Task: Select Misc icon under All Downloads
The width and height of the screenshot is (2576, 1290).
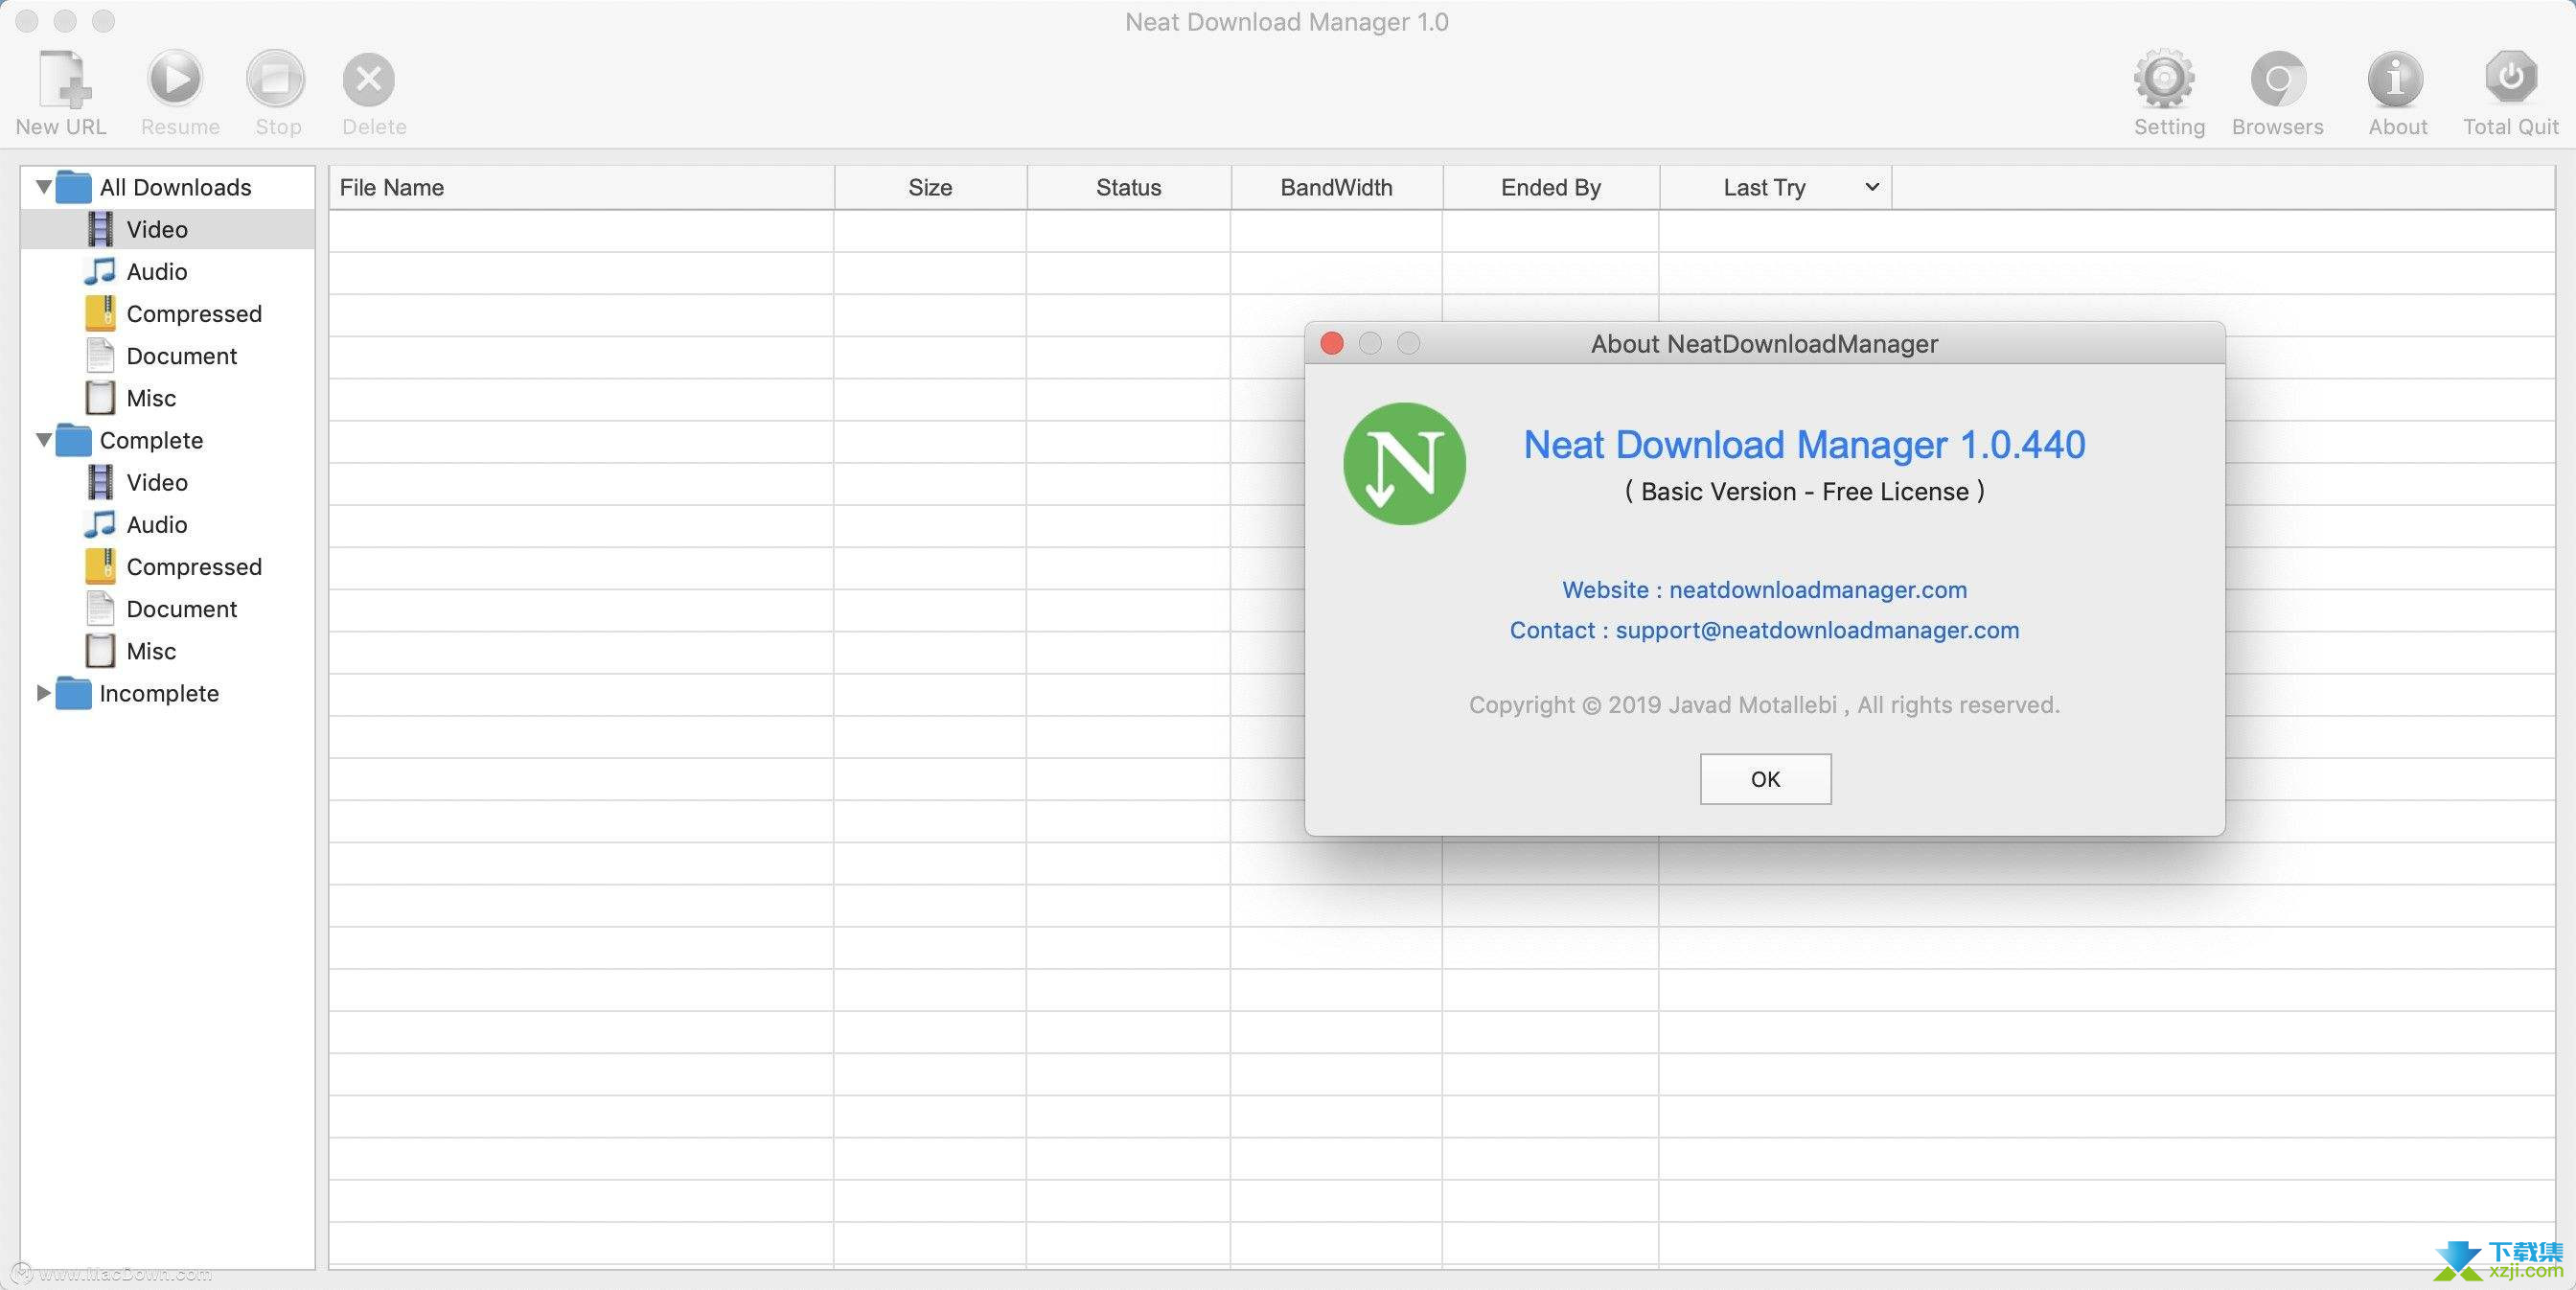Action: click(x=100, y=398)
